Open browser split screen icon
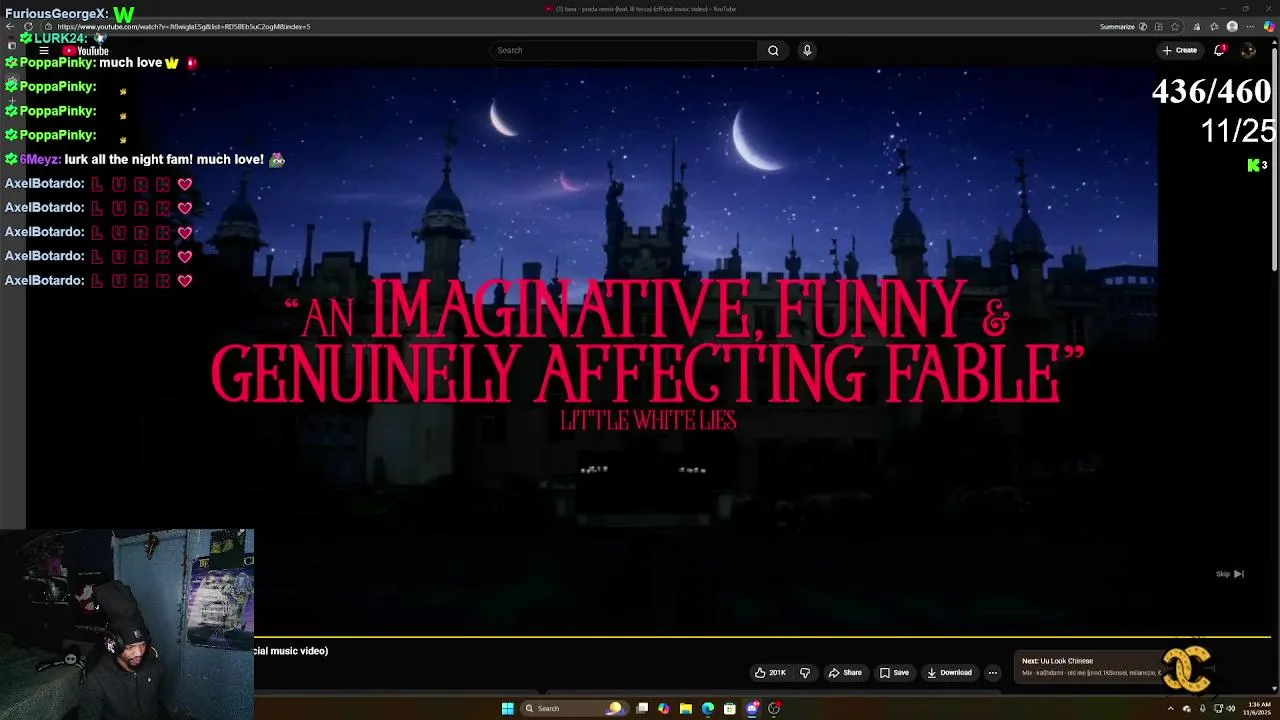Viewport: 1280px width, 720px height. pyautogui.click(x=1158, y=27)
